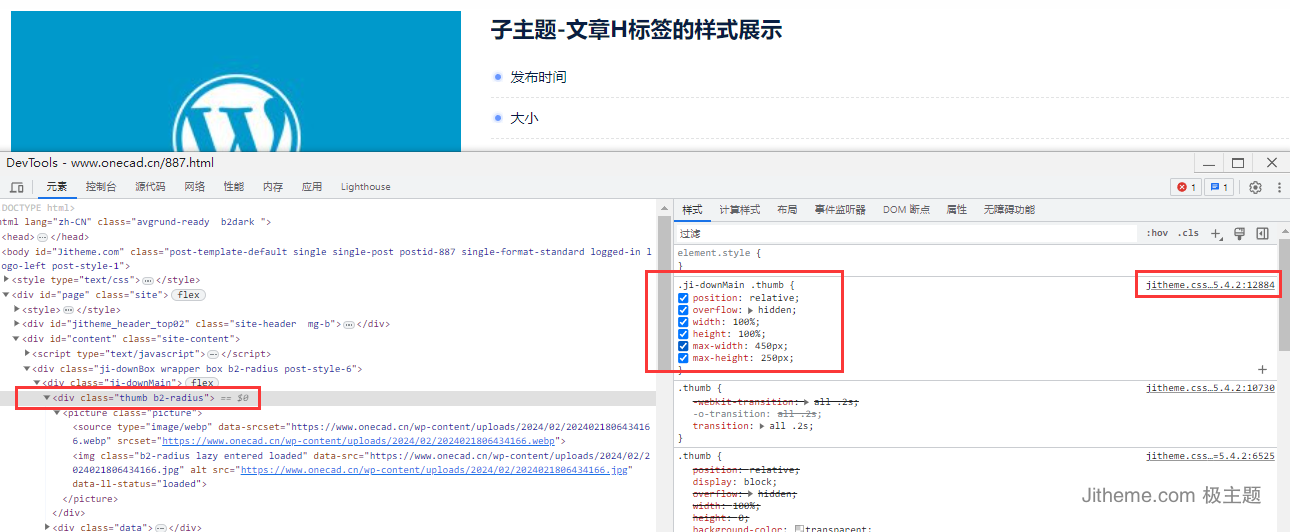
Task: Open jitheme.css source link at line 12884
Action: coord(1210,285)
